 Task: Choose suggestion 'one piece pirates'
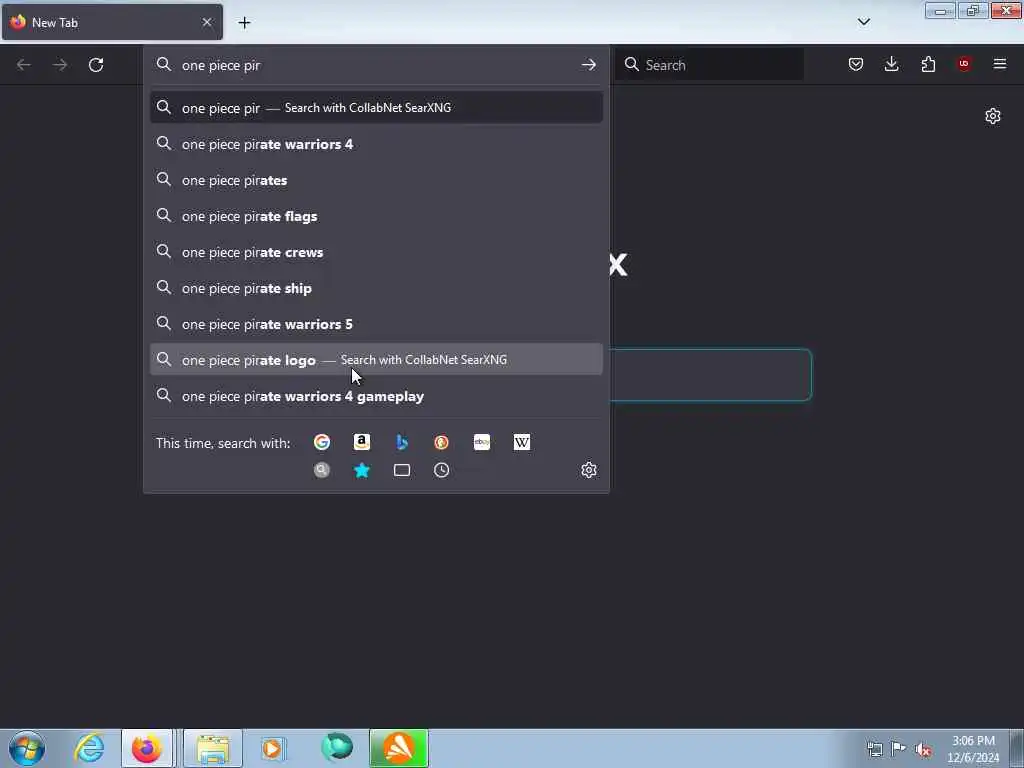[x=376, y=180]
